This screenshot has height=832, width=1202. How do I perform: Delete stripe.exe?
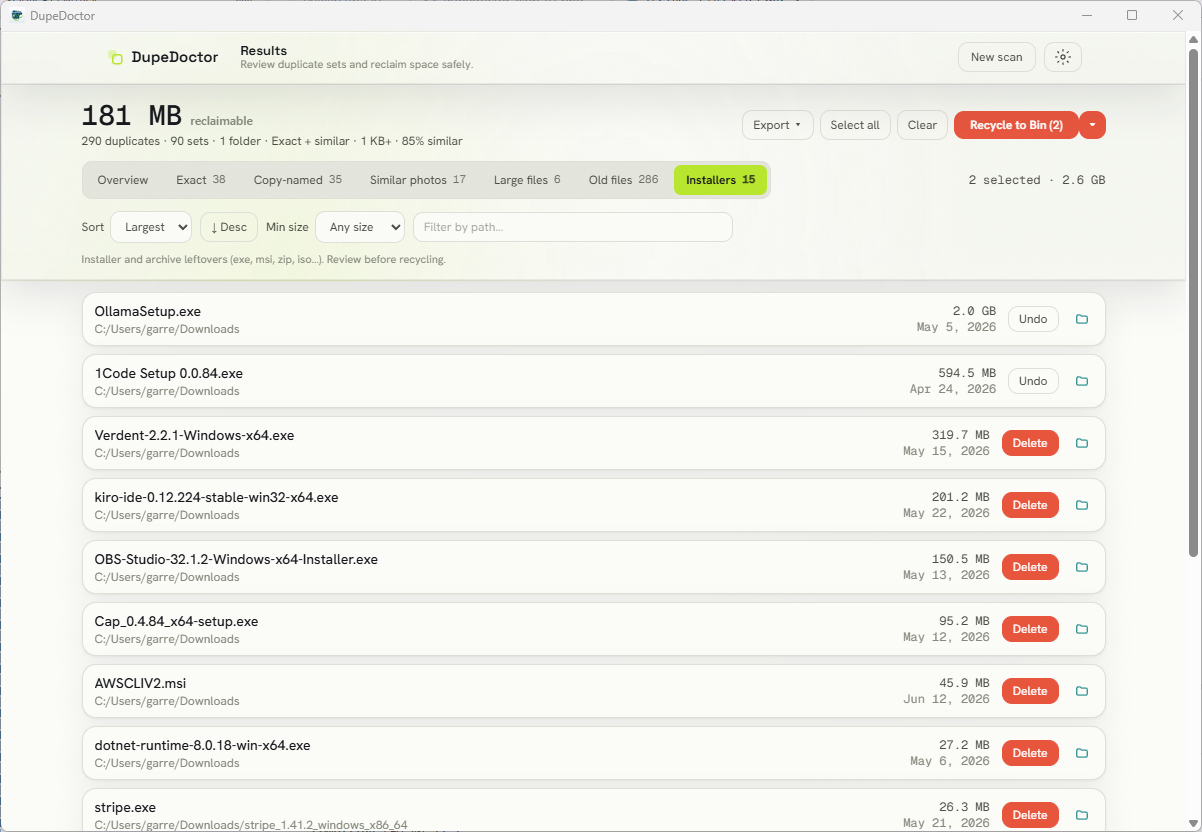1030,815
